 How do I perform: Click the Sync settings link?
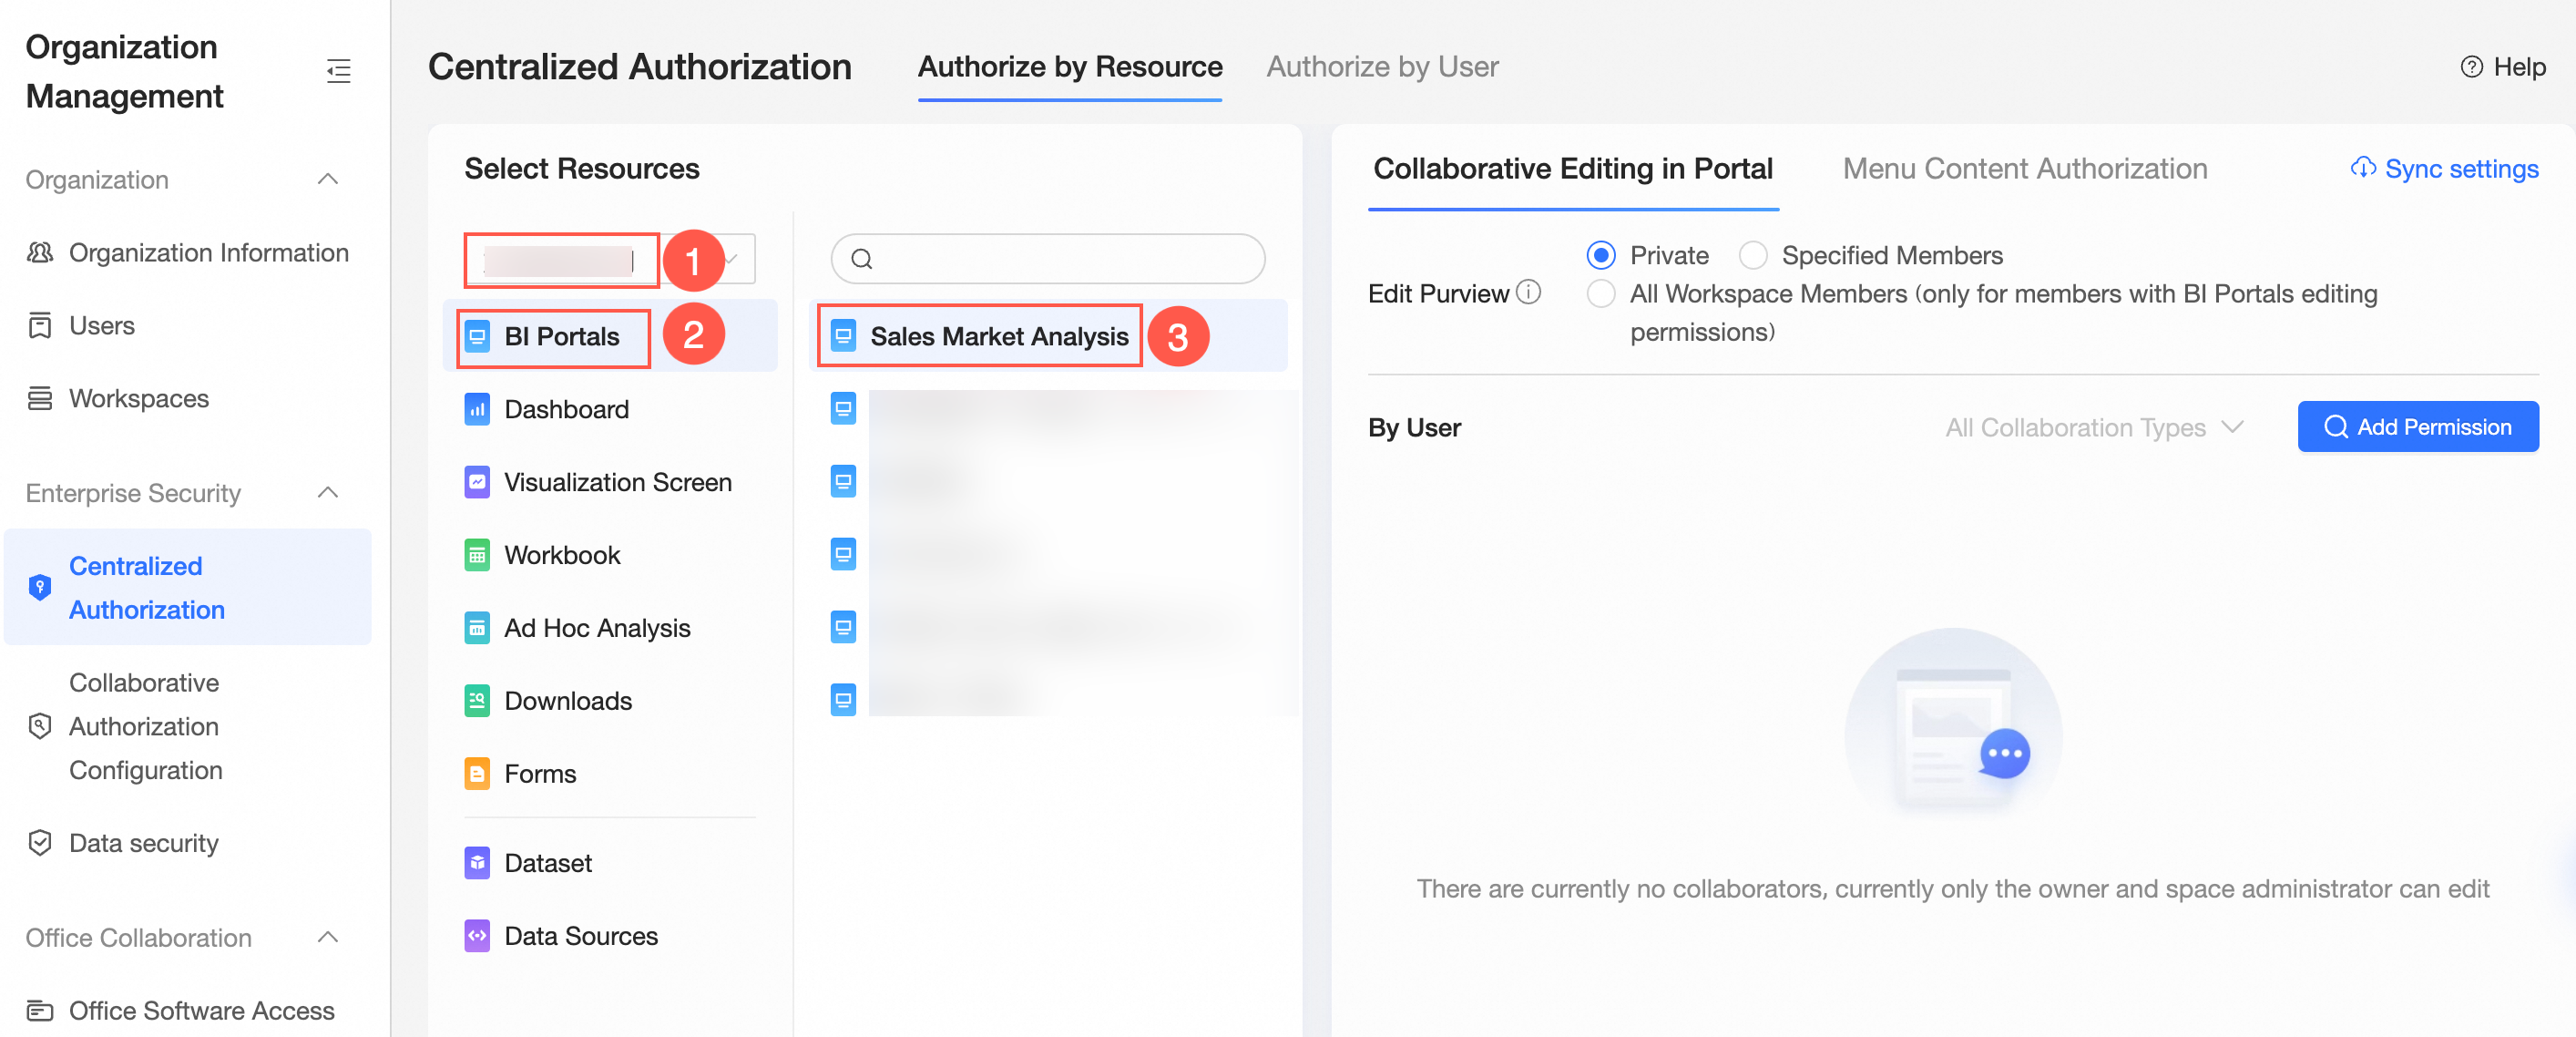2444,169
